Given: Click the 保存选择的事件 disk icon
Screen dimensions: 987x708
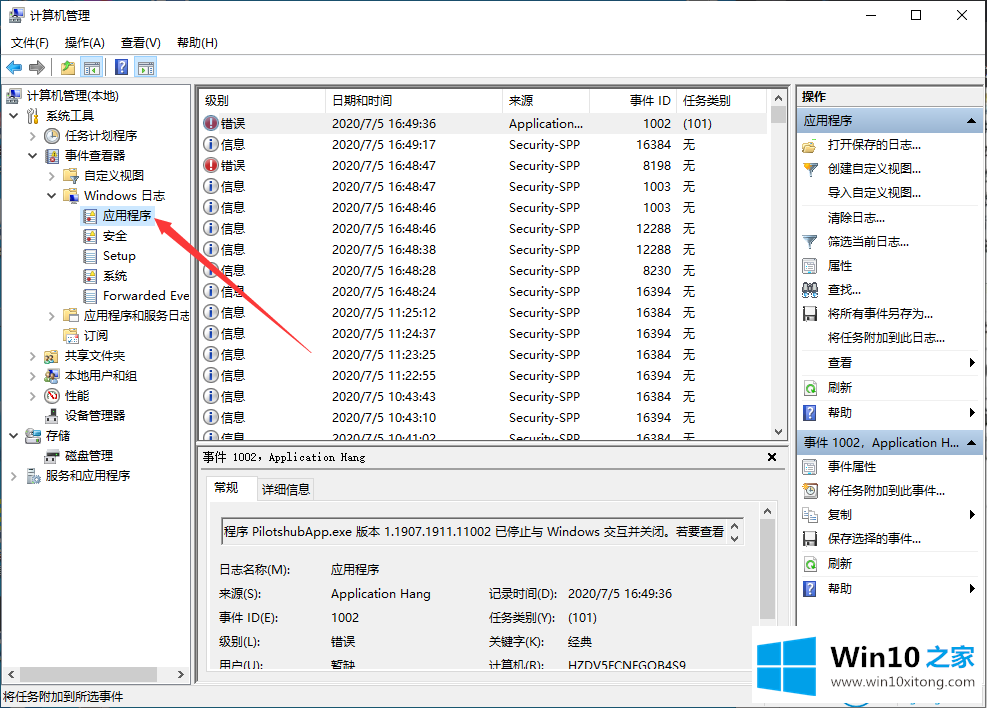Looking at the screenshot, I should [810, 539].
